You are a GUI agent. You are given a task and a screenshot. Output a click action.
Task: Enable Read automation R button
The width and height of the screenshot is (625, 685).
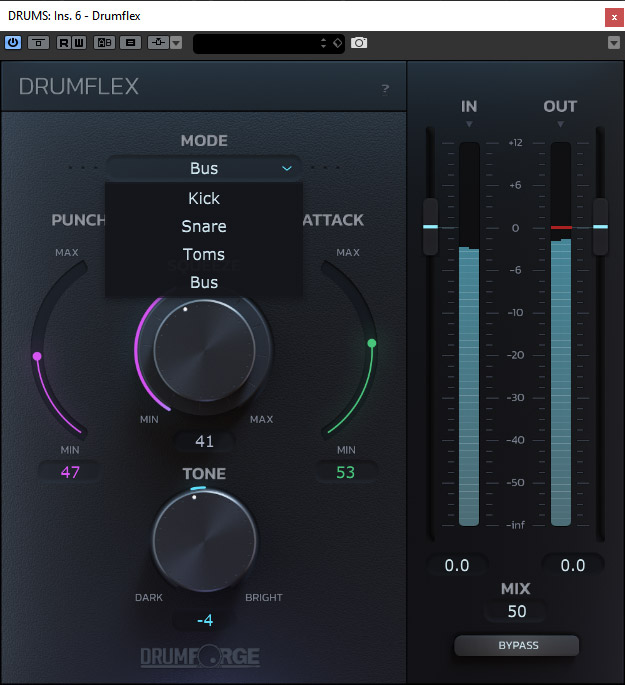(64, 43)
